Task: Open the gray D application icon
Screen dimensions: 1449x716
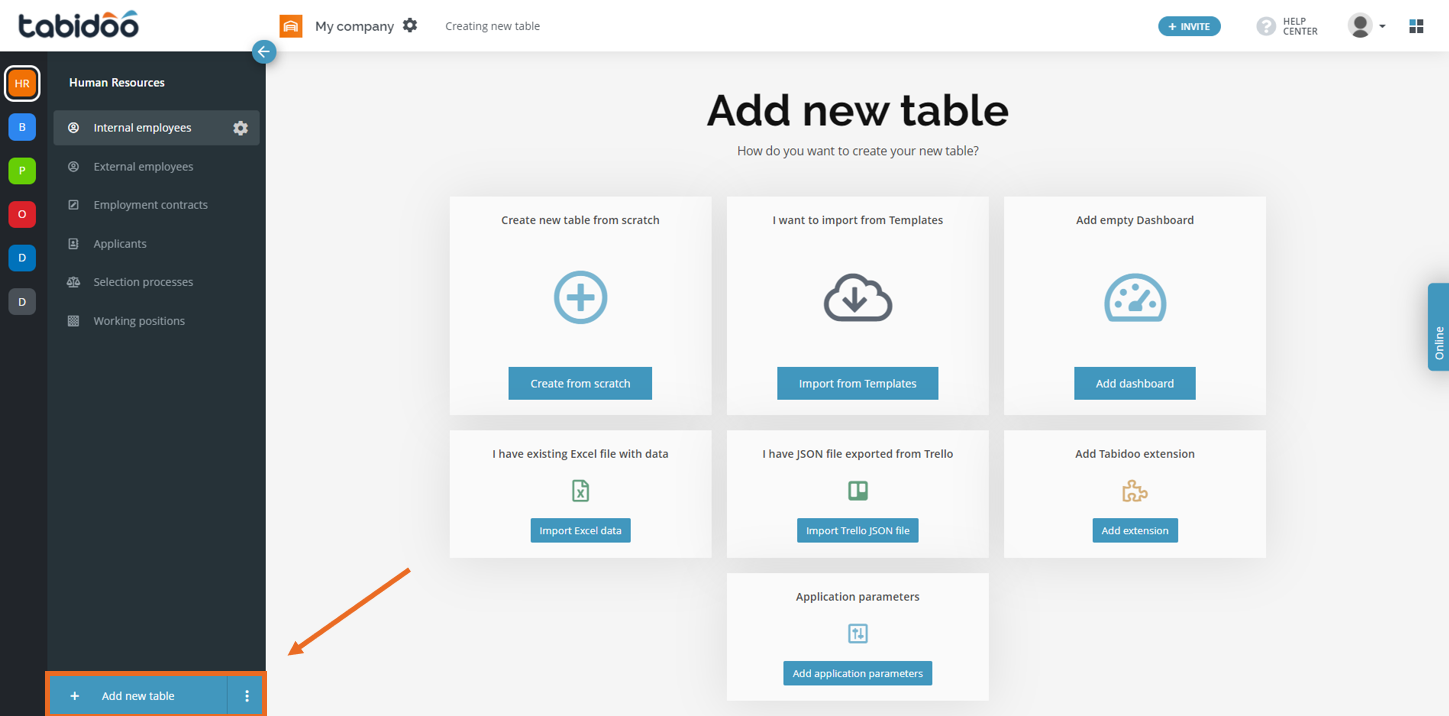Action: [22, 302]
